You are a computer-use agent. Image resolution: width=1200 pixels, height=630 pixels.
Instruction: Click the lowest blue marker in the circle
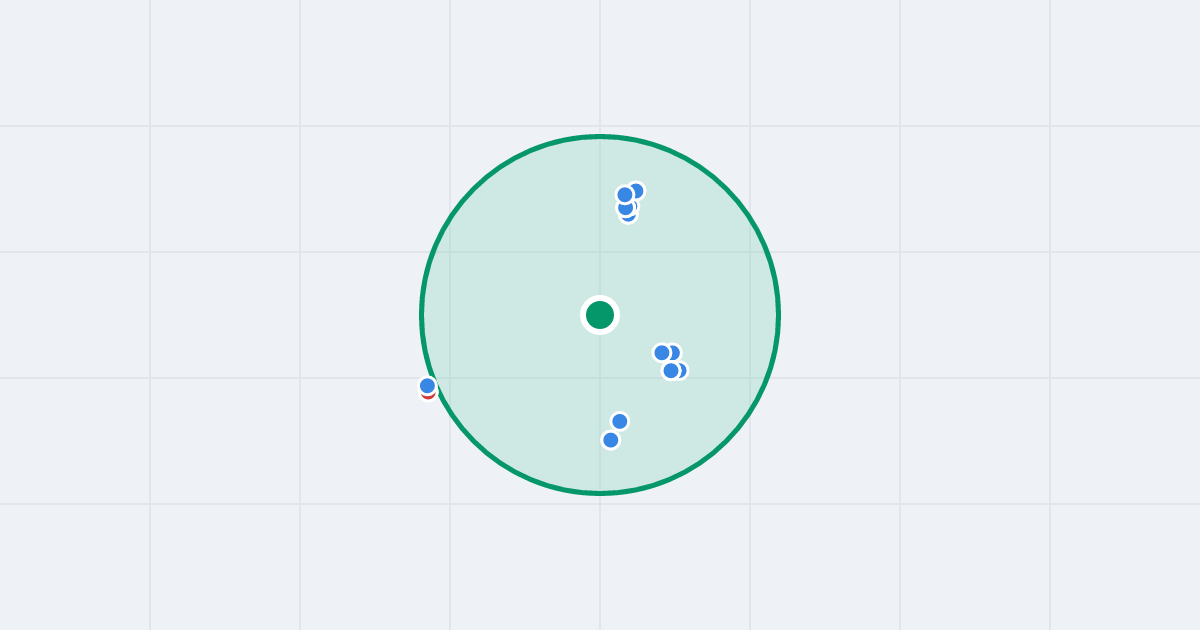611,440
